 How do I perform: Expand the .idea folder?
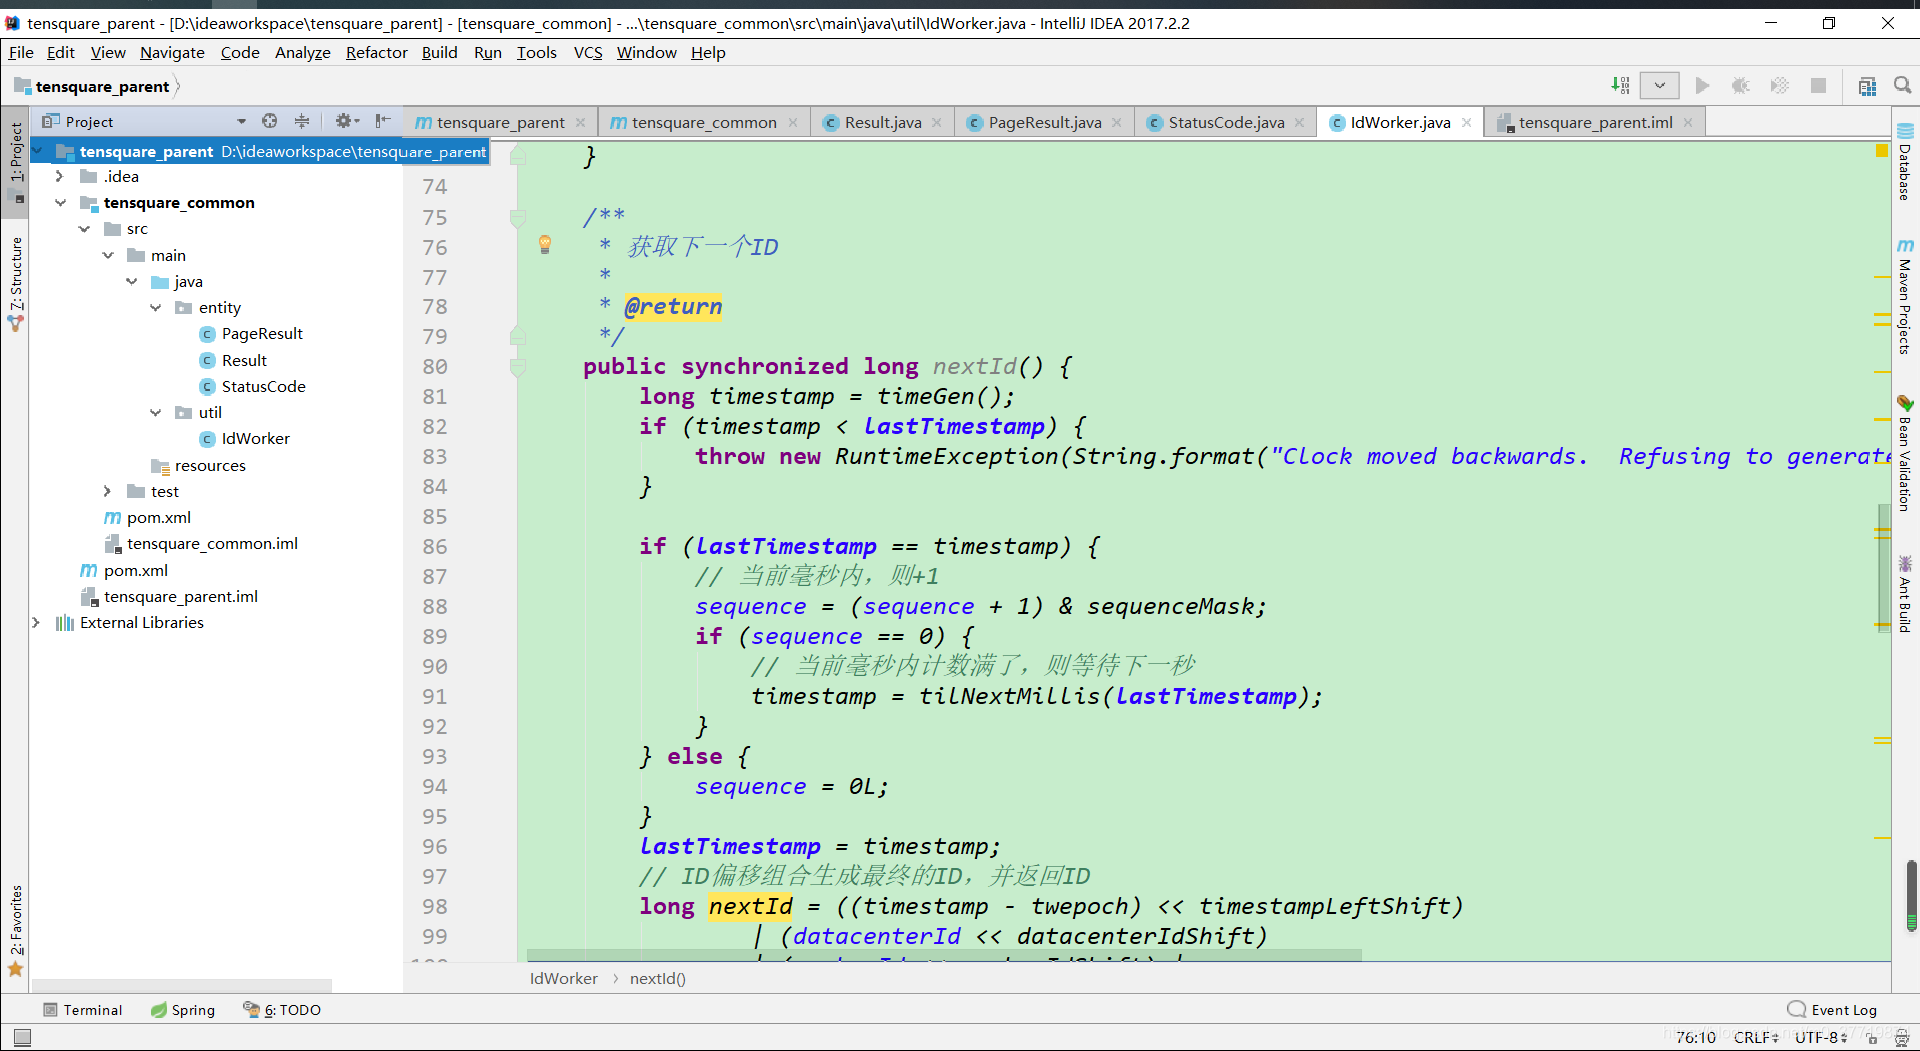(60, 176)
